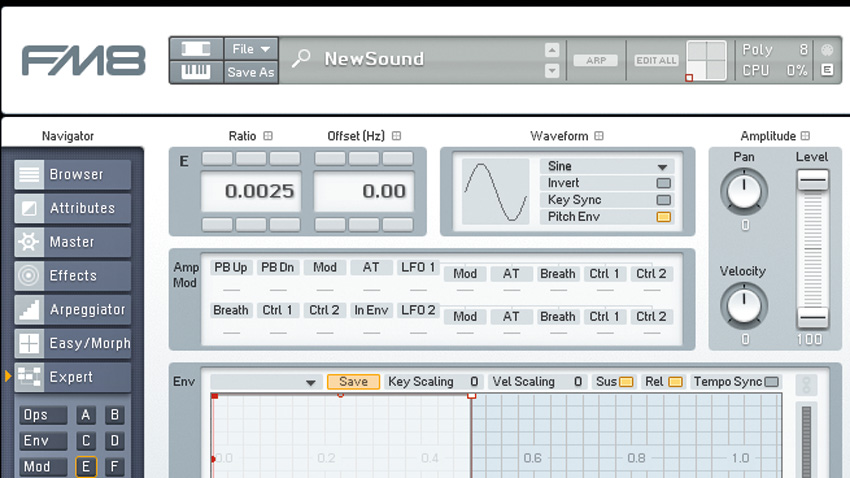Enable envelope Tempo Sync
Image resolution: width=850 pixels, height=478 pixels.
click(772, 382)
